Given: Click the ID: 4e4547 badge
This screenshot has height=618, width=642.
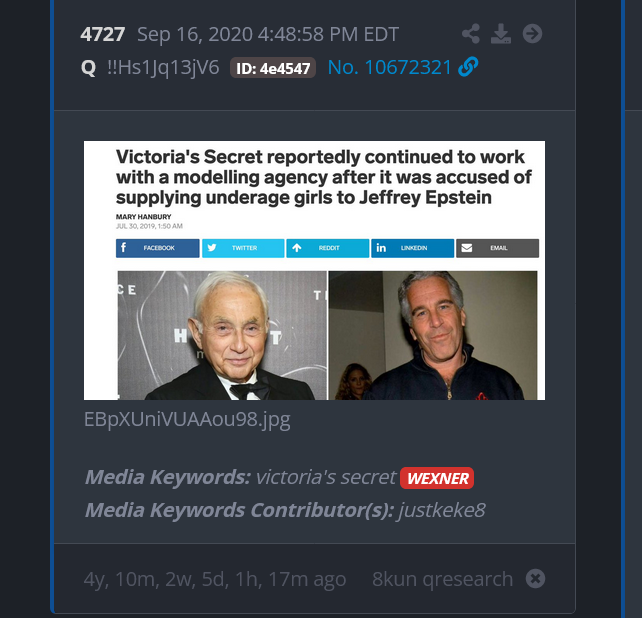Looking at the screenshot, I should pos(273,68).
